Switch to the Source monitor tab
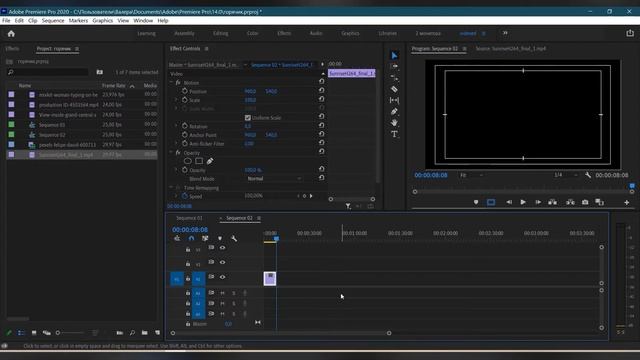640x360 pixels. (x=511, y=49)
